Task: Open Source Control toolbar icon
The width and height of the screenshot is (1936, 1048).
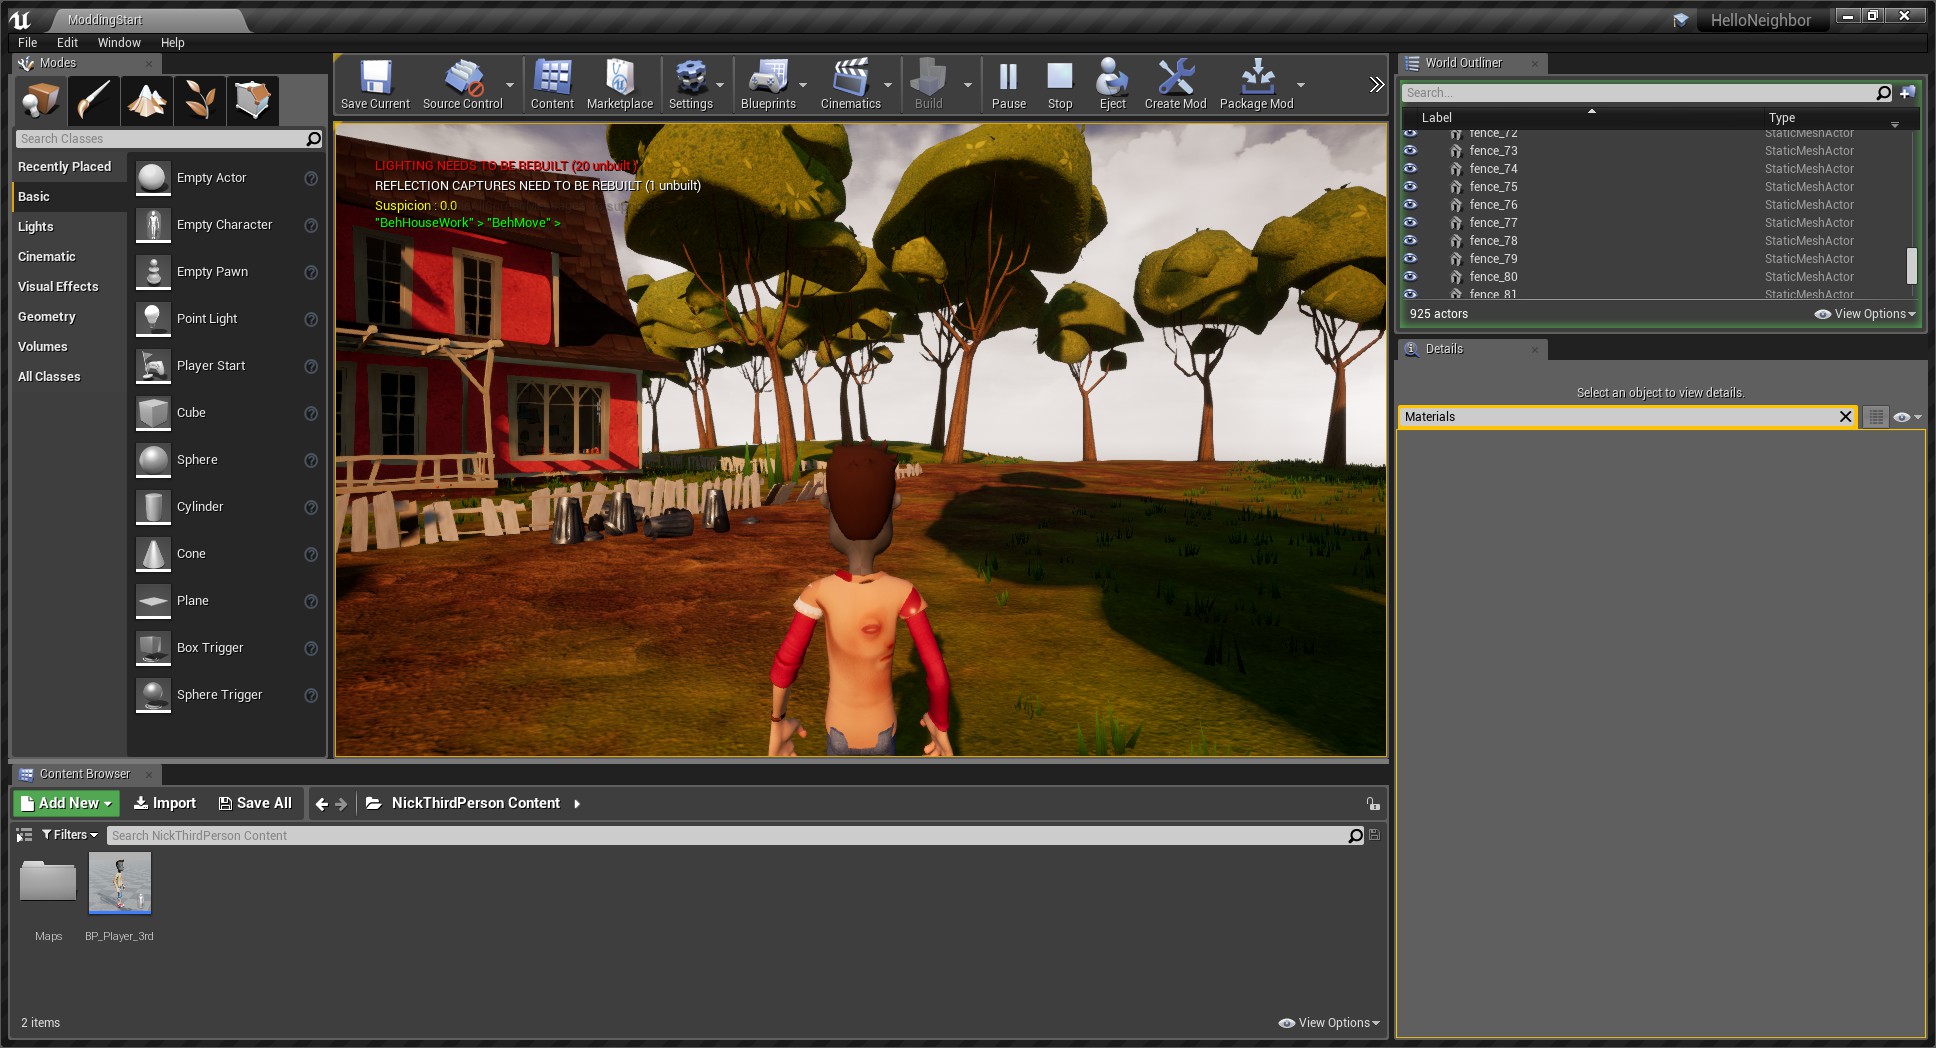Action: [x=462, y=84]
